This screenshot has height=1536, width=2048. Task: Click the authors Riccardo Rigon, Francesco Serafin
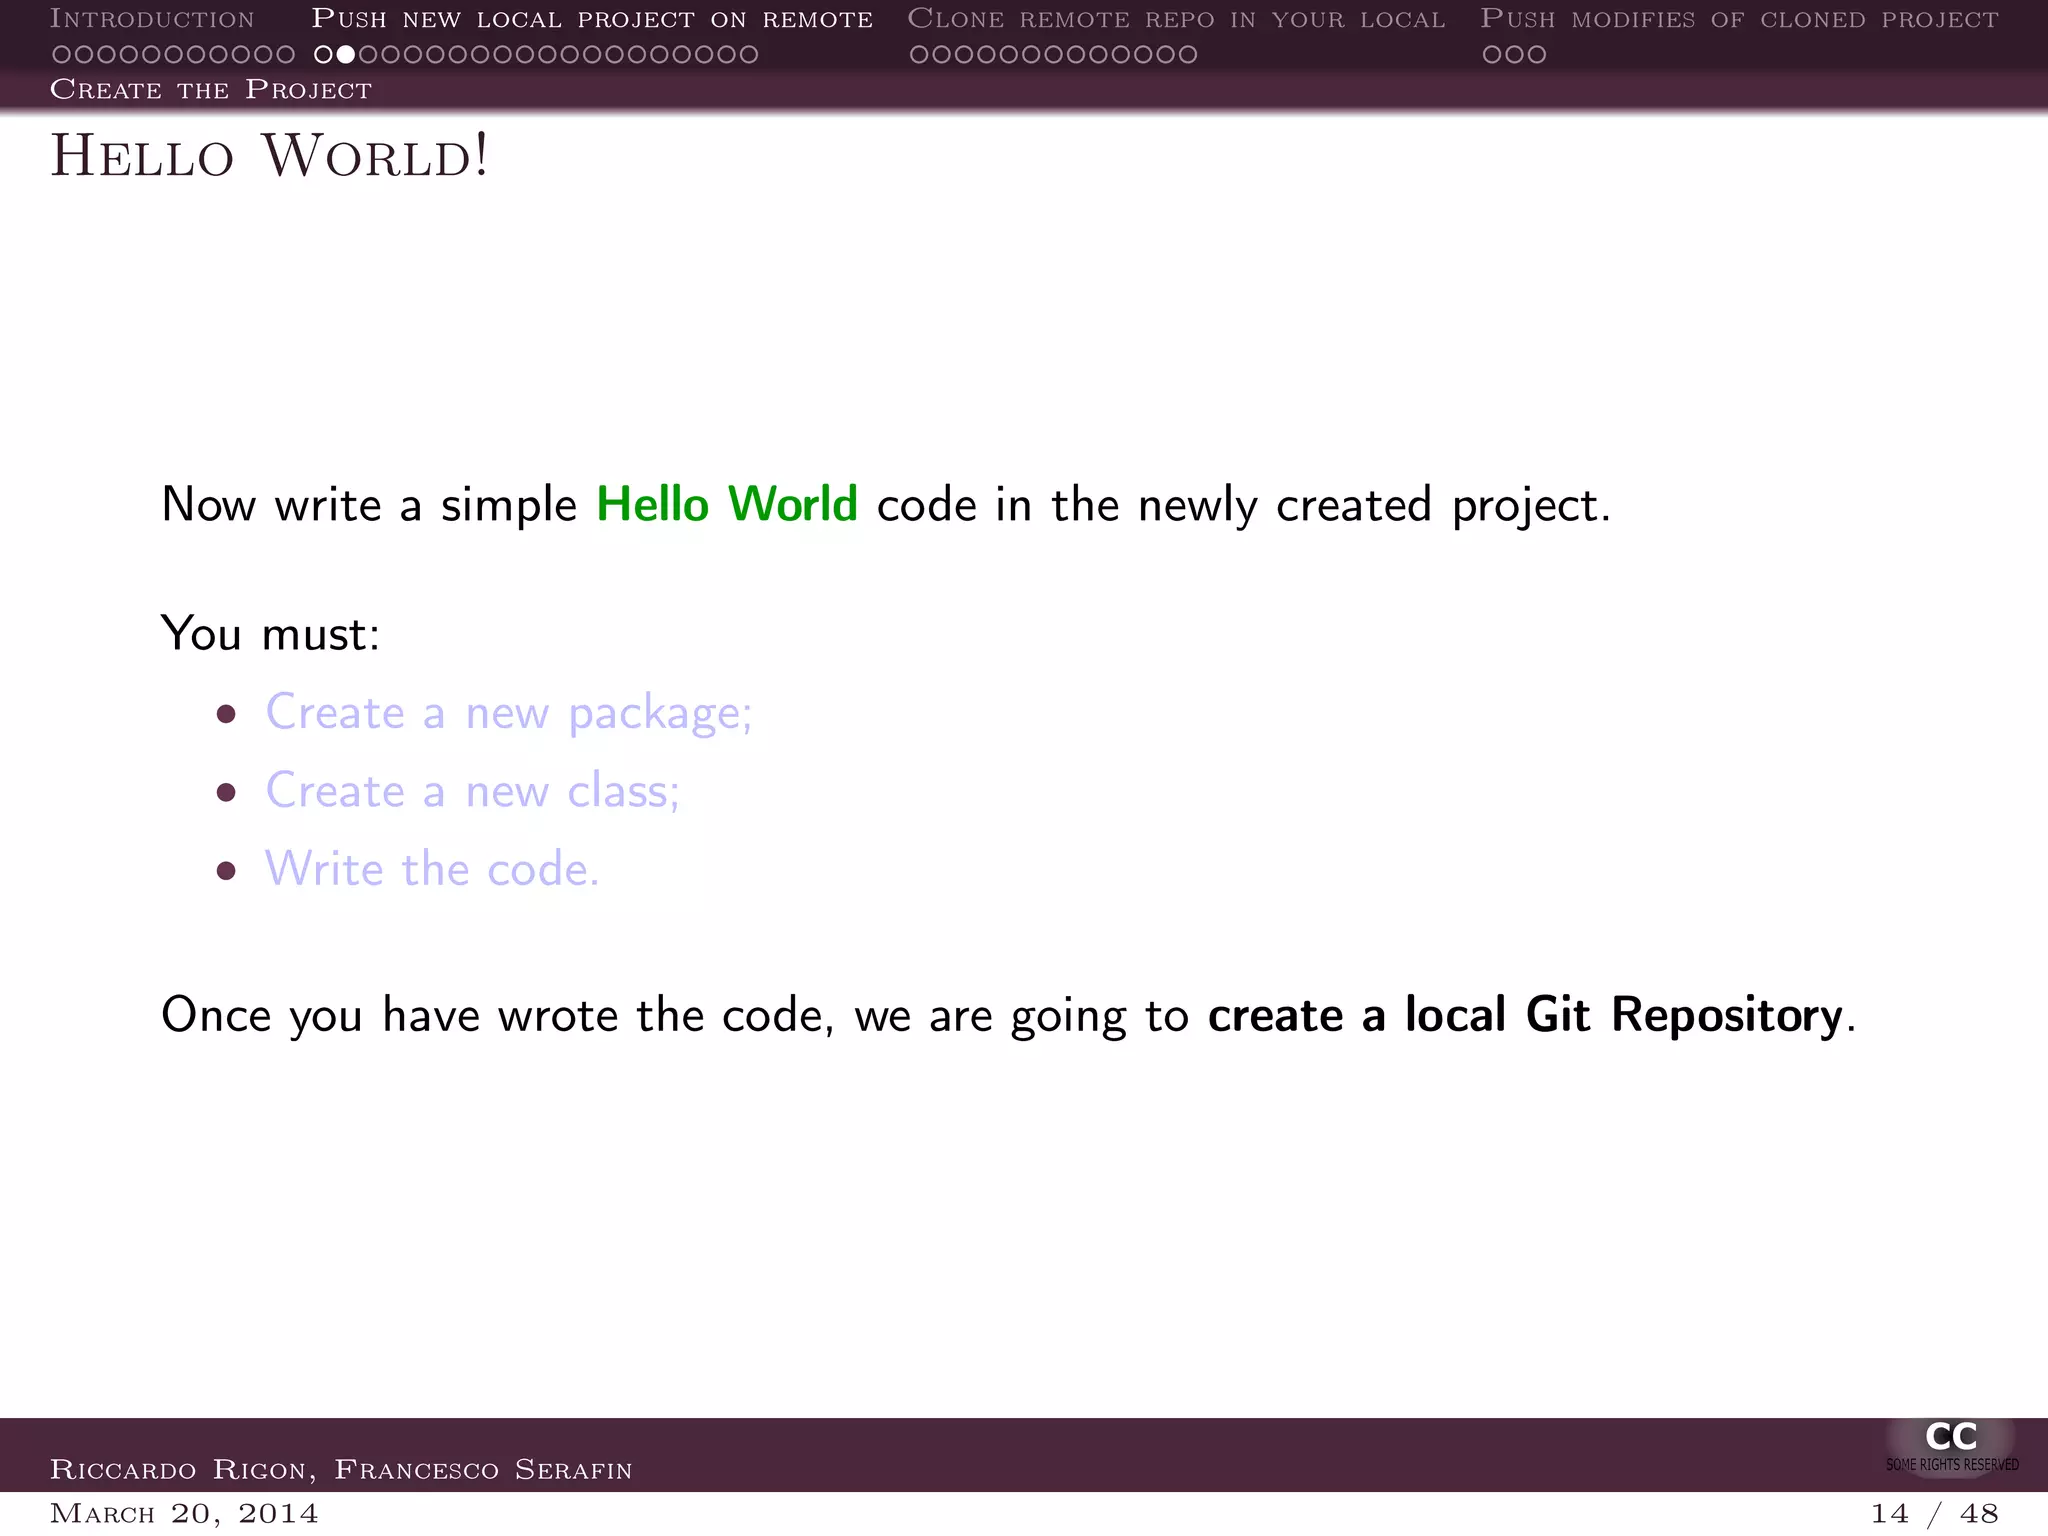(341, 1470)
